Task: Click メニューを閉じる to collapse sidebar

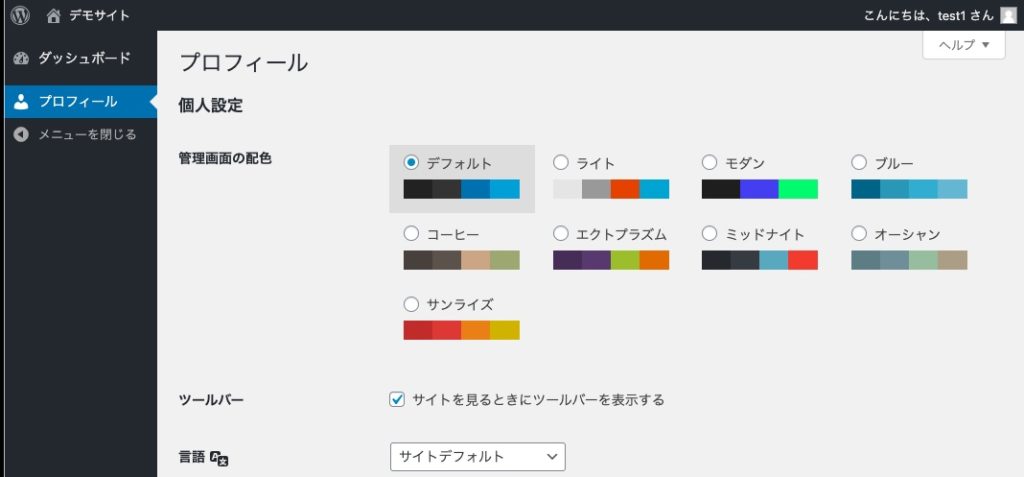Action: click(x=87, y=134)
